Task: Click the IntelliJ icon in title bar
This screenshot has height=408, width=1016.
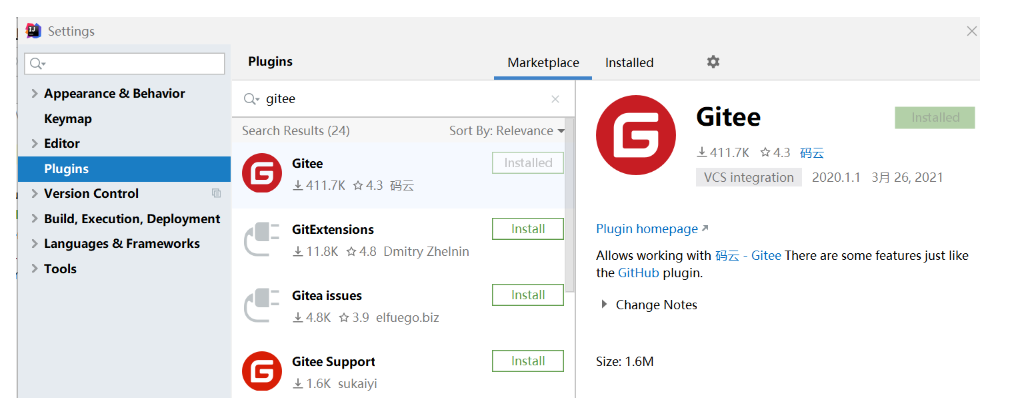Action: click(34, 30)
